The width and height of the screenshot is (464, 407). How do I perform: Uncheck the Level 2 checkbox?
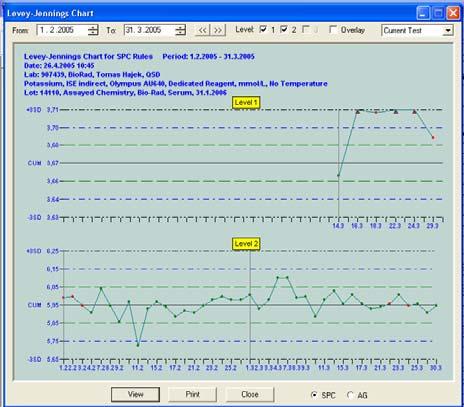pos(284,29)
